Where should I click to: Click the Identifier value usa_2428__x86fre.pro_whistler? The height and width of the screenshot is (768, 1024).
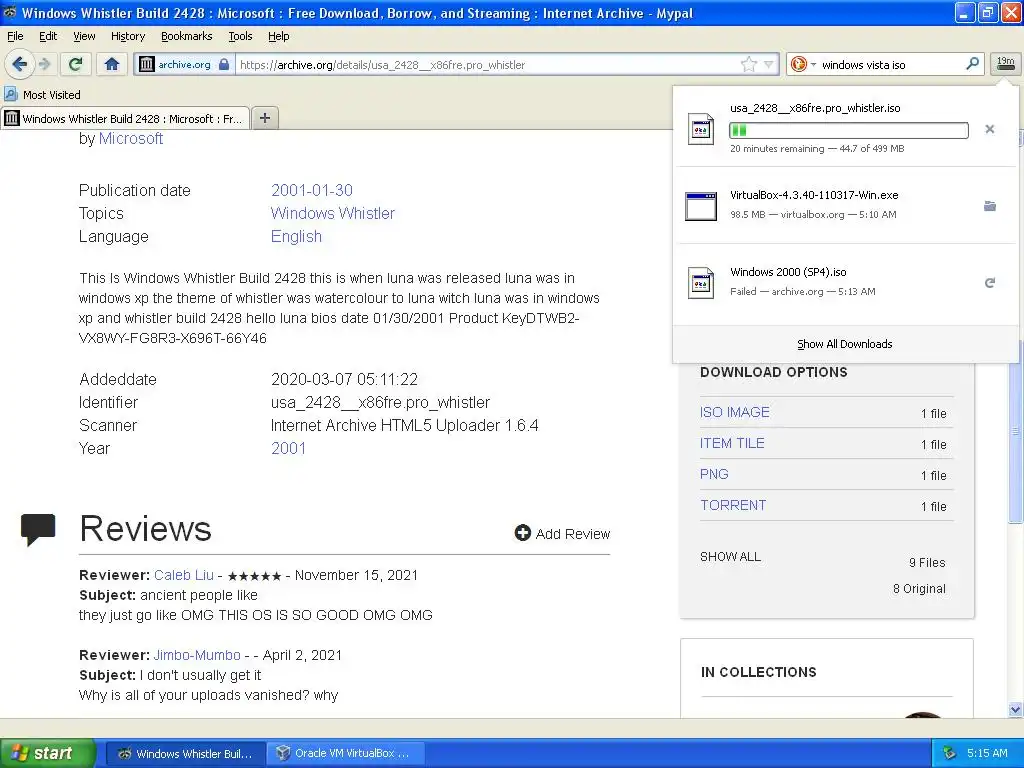380,402
